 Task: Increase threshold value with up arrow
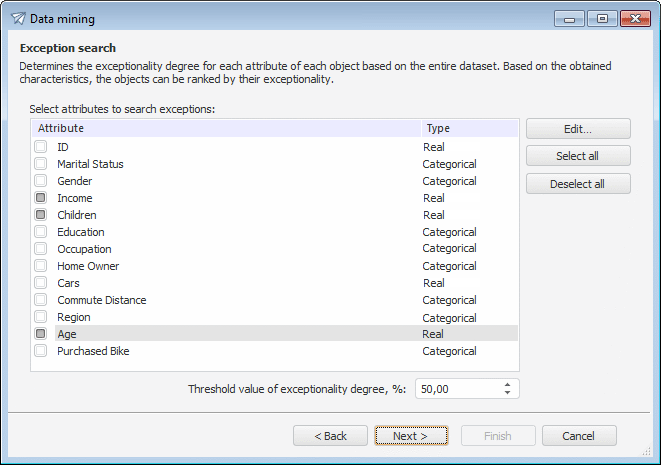508,384
